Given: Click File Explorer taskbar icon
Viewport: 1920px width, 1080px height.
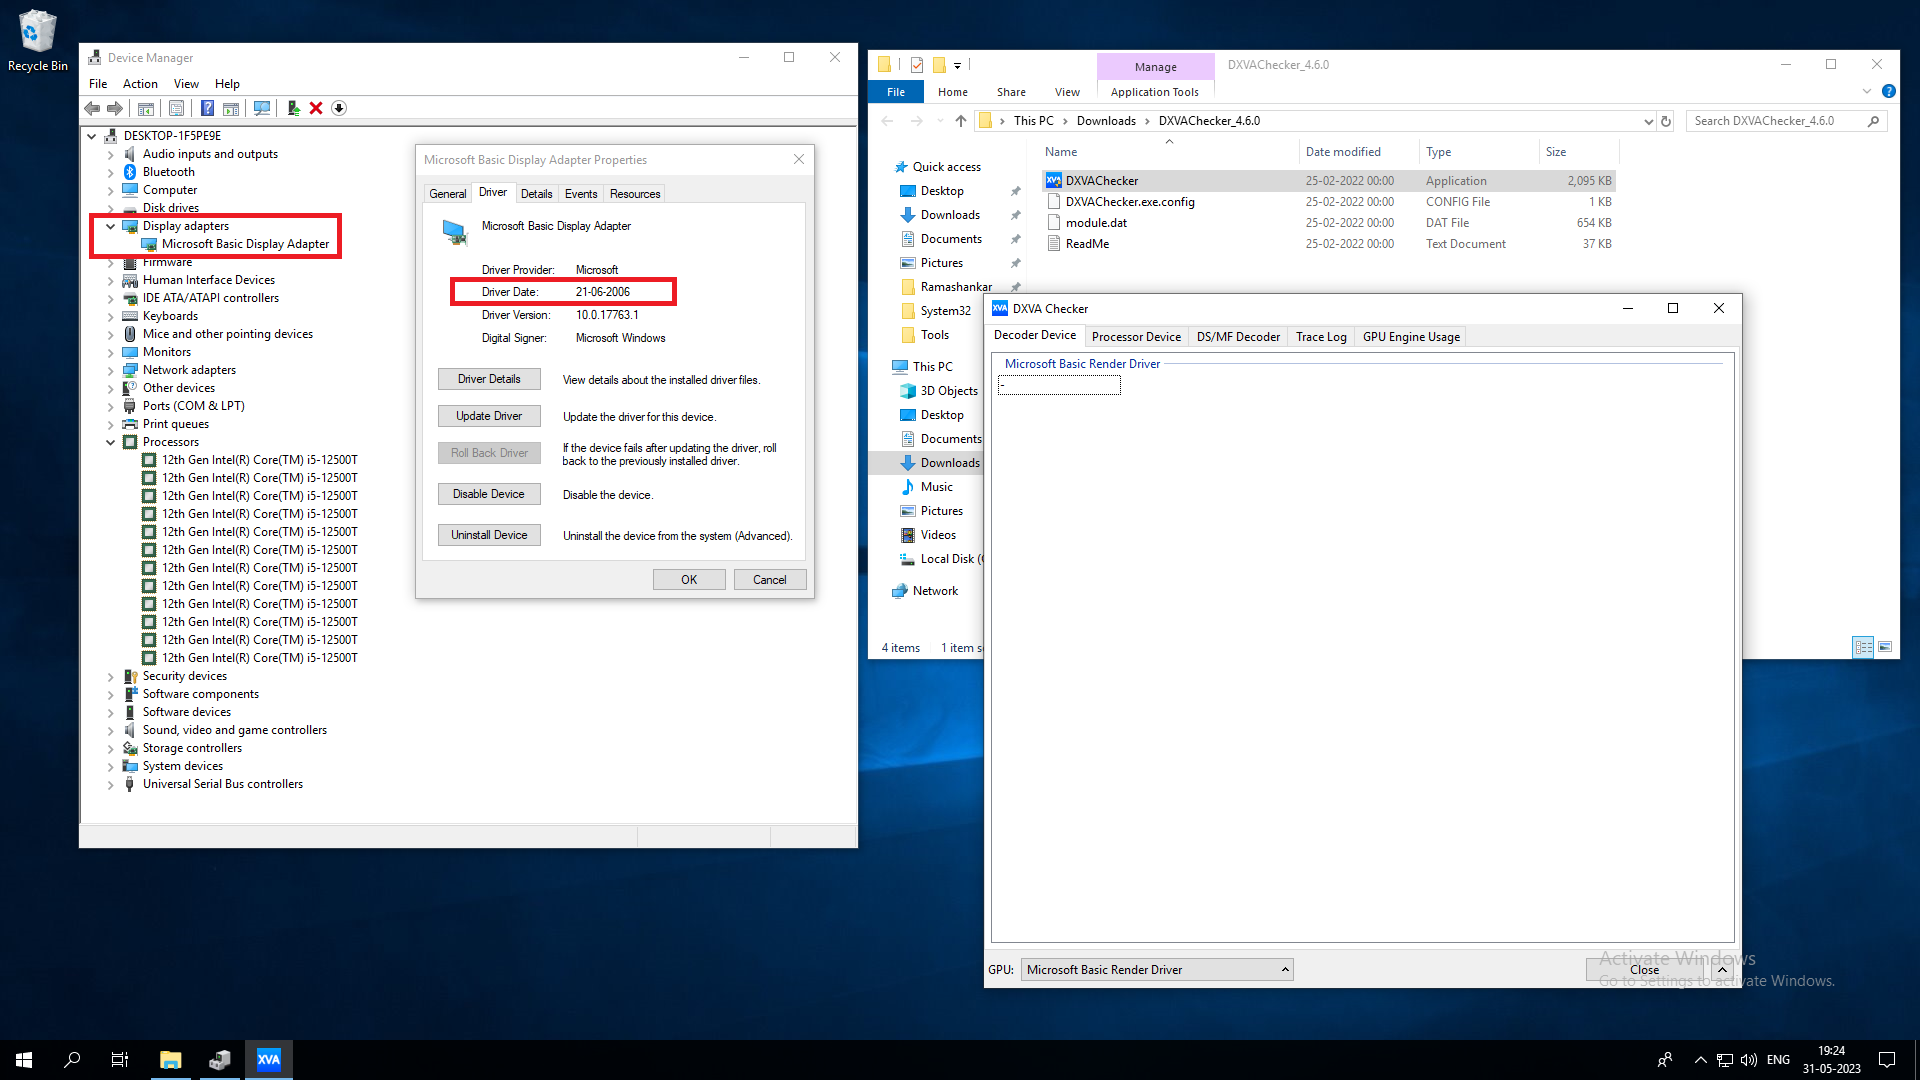Looking at the screenshot, I should click(171, 1060).
